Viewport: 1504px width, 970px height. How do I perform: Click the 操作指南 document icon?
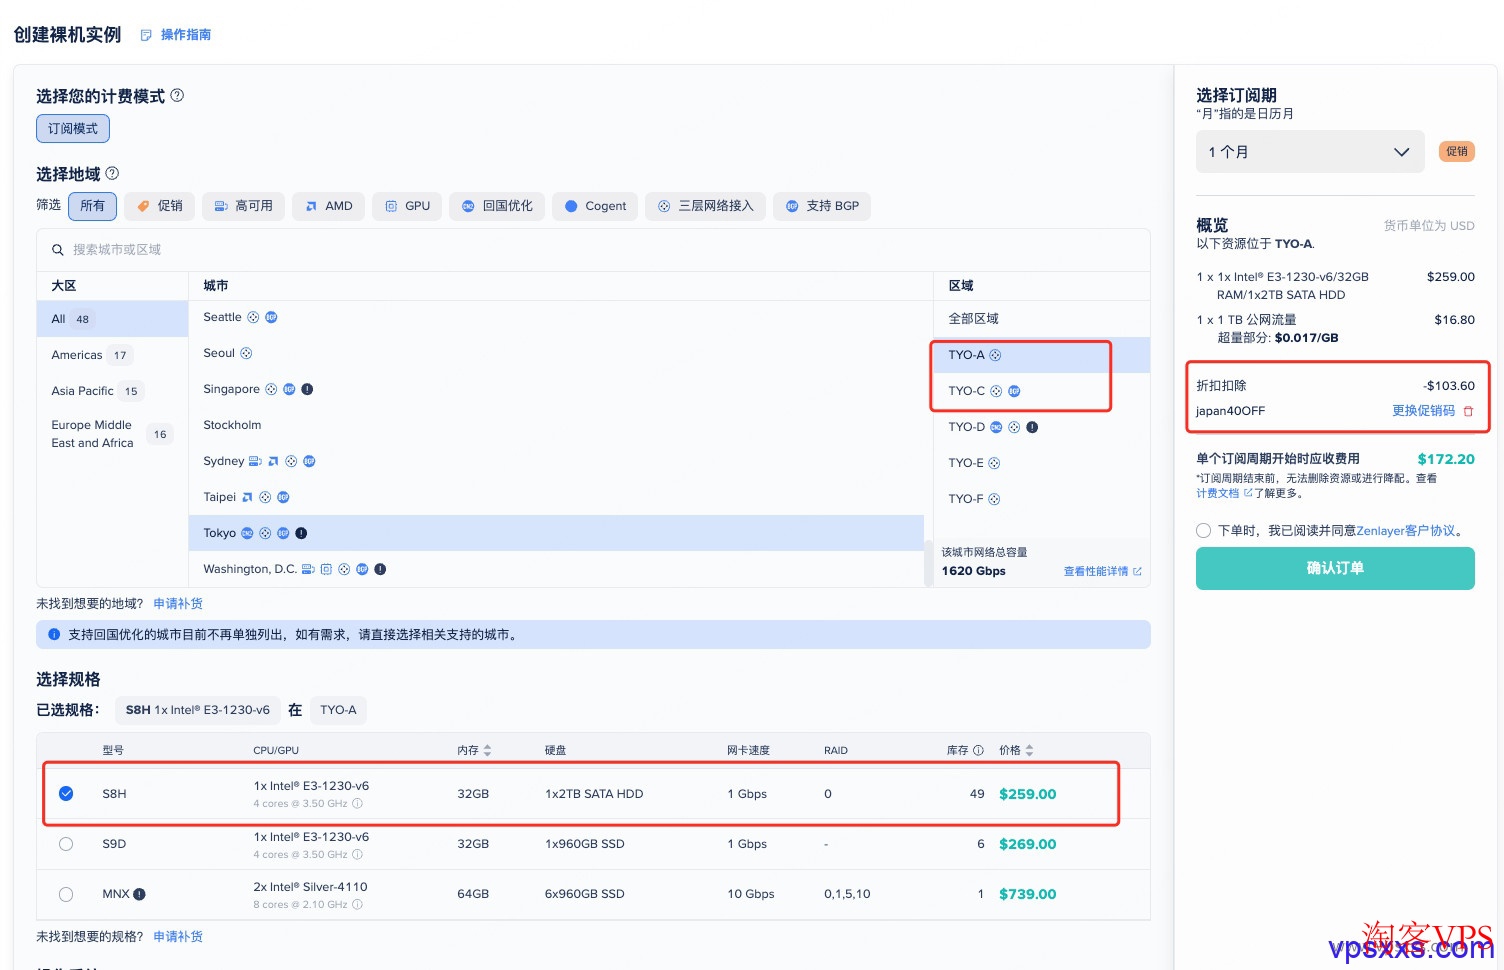pyautogui.click(x=145, y=34)
